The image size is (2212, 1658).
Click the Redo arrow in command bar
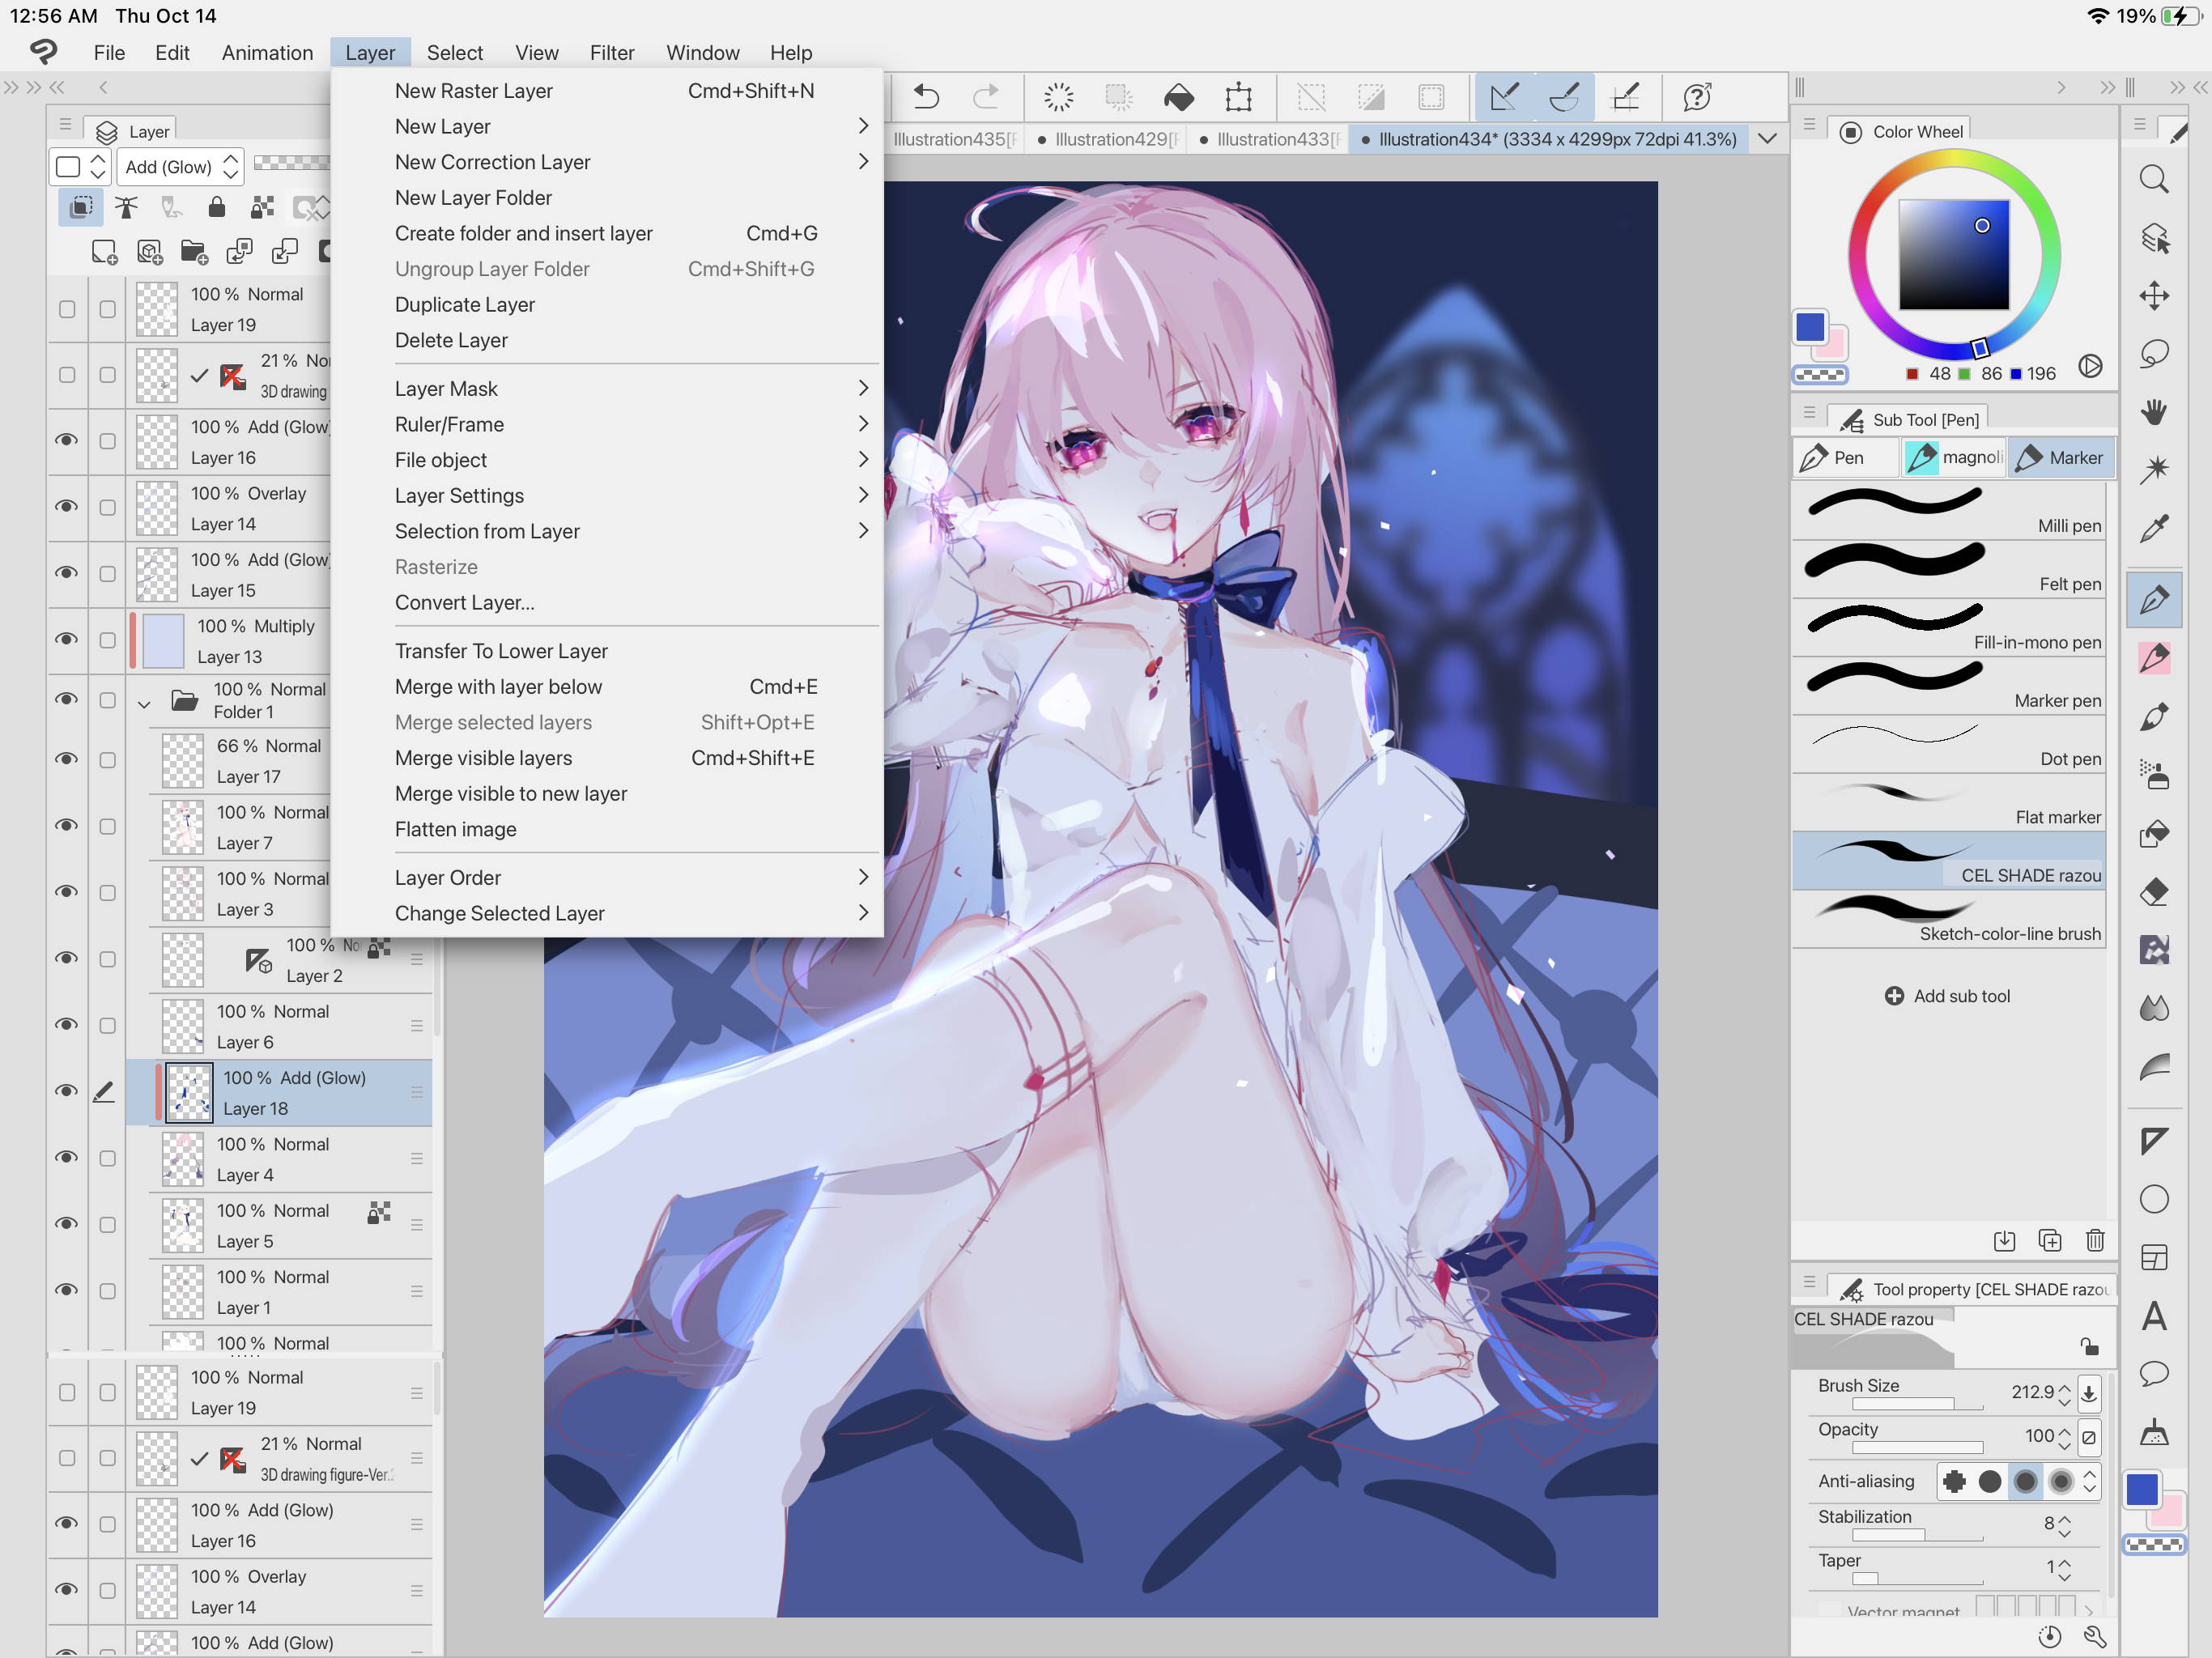986,97
